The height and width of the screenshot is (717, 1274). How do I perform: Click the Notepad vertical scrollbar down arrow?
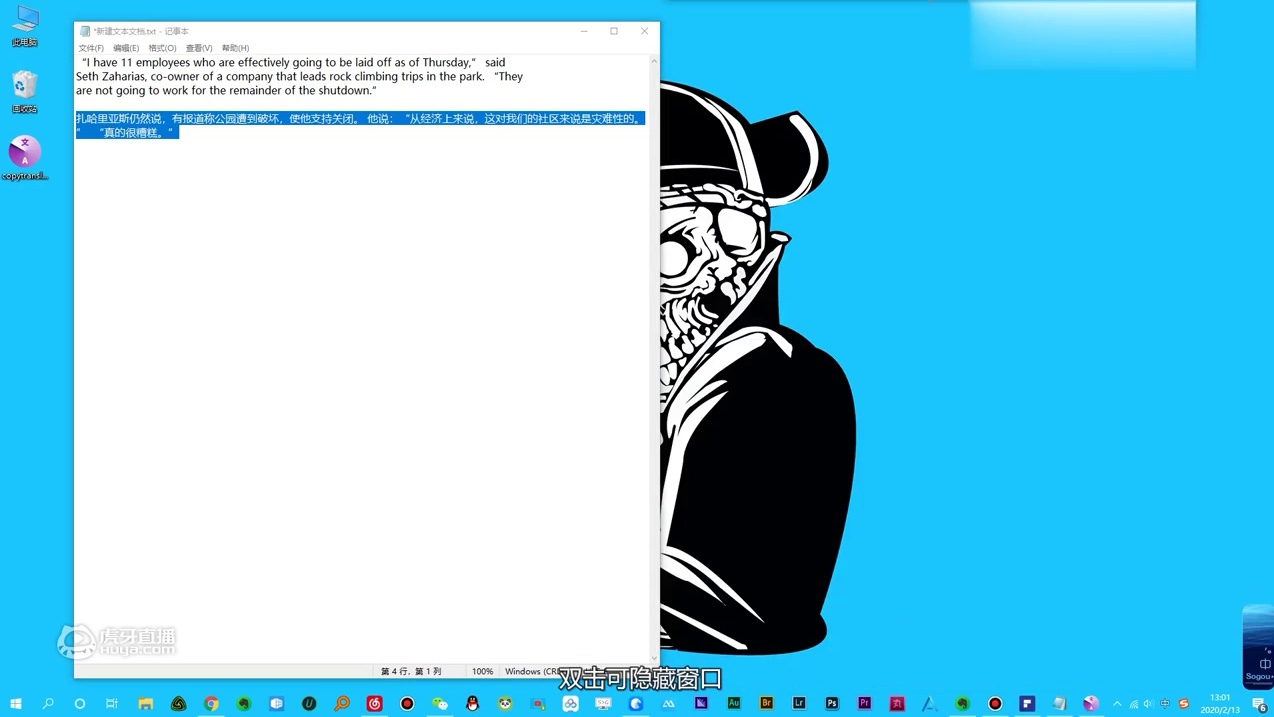654,658
